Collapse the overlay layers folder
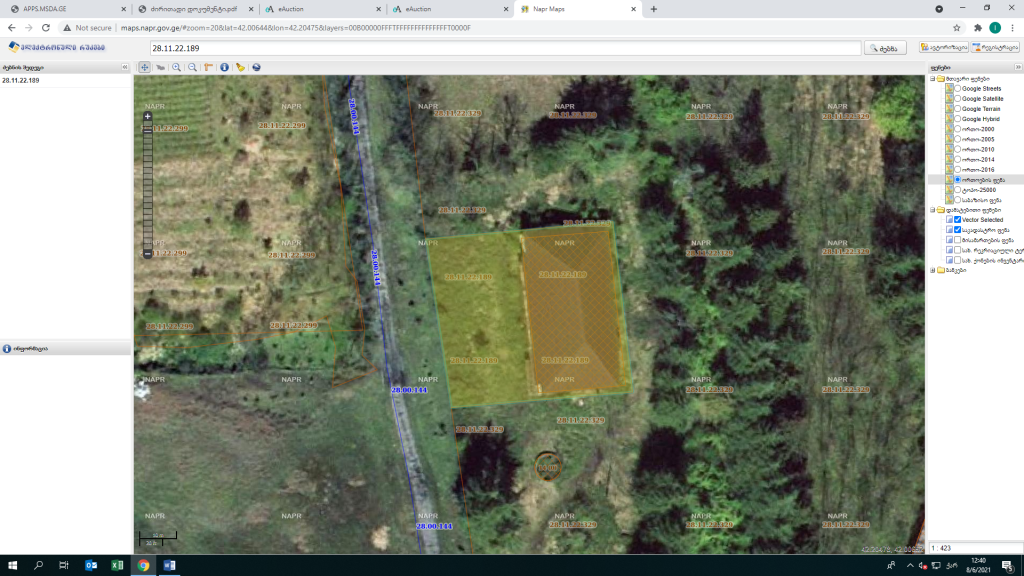Viewport: 1024px width, 576px height. 933,210
